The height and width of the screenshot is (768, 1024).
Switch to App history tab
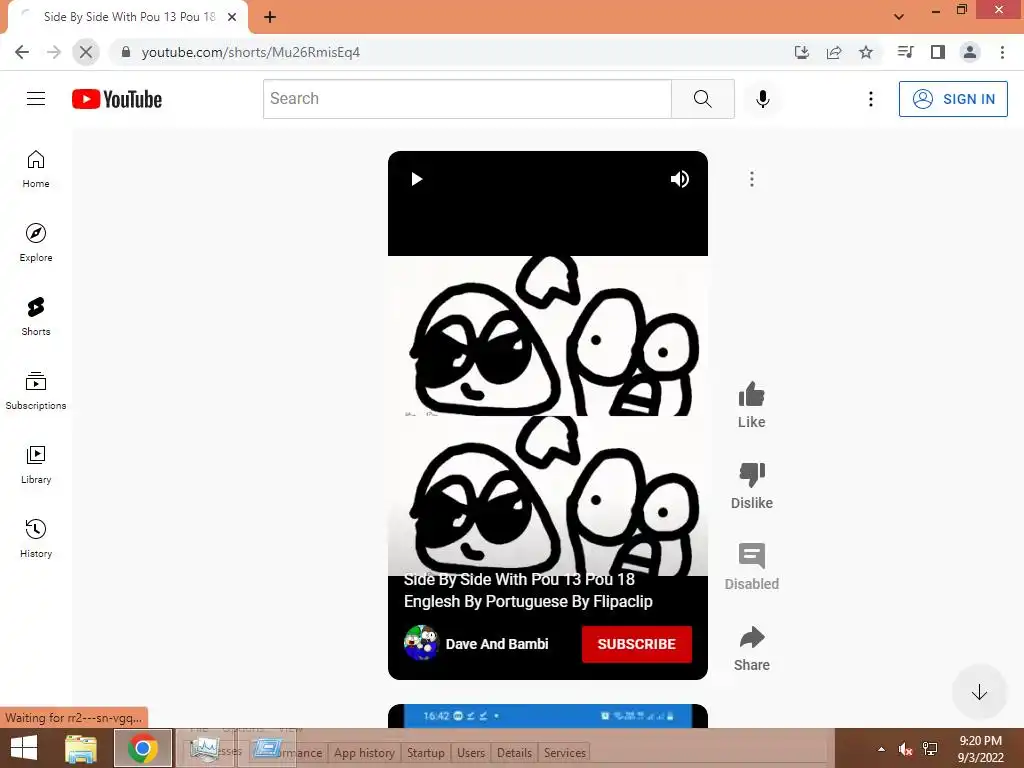point(364,753)
